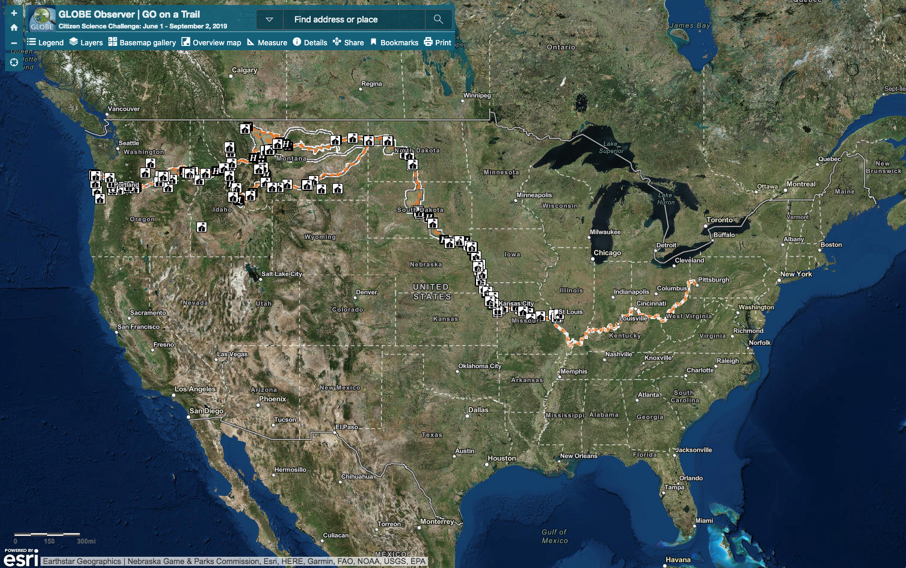The width and height of the screenshot is (906, 568).
Task: Open the Legend panel
Action: pyautogui.click(x=45, y=42)
